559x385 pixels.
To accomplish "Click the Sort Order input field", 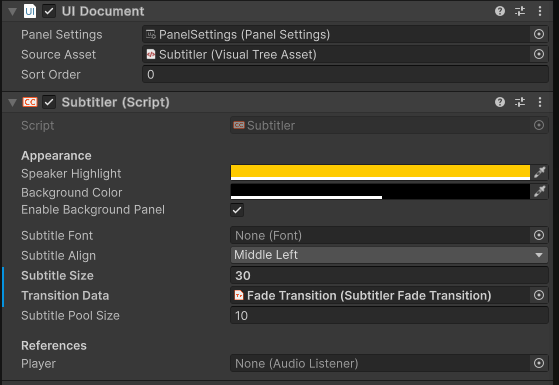I will click(x=345, y=74).
